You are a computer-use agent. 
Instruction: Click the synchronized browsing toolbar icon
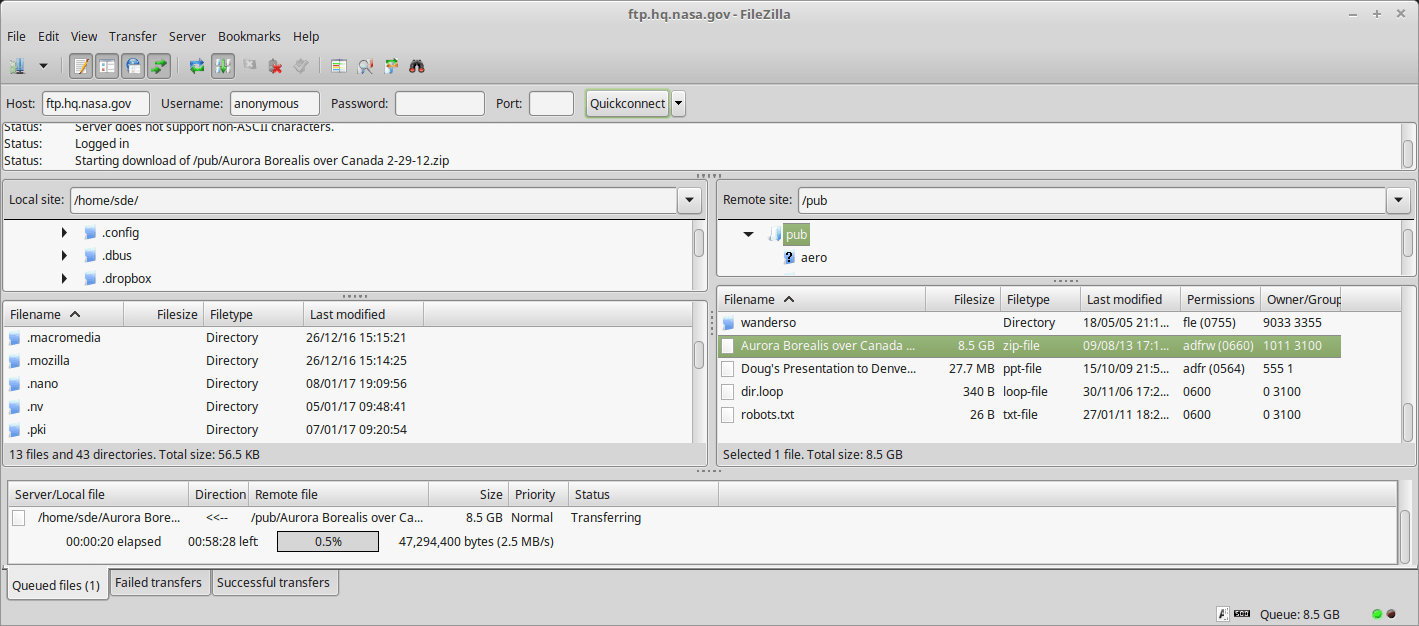tap(391, 66)
